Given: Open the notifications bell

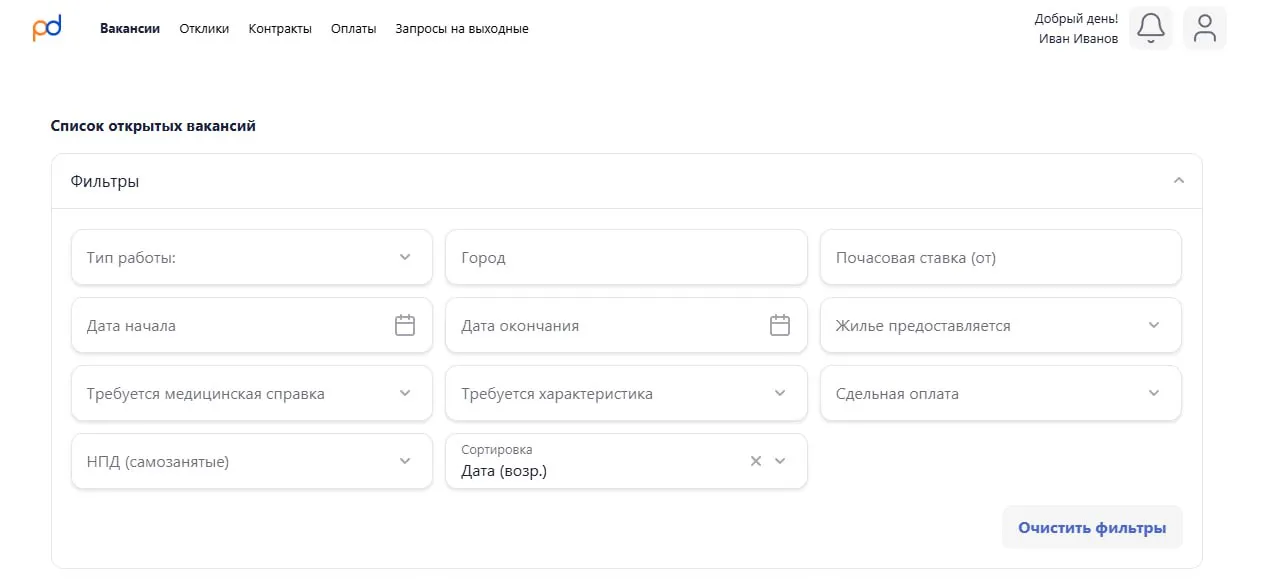Looking at the screenshot, I should (1150, 28).
